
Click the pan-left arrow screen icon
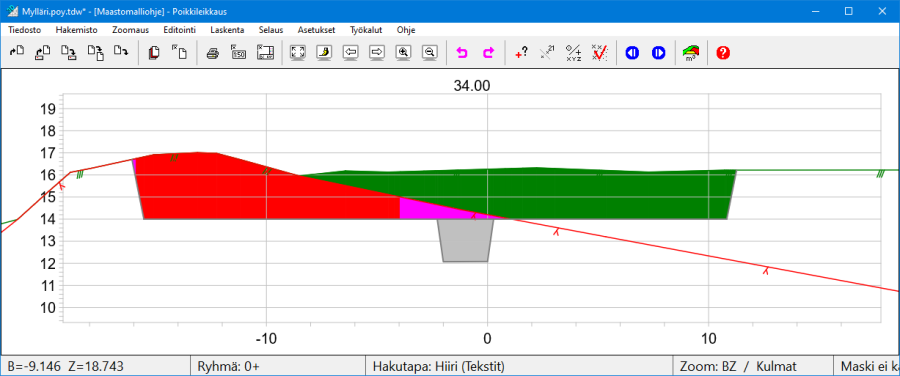click(351, 53)
